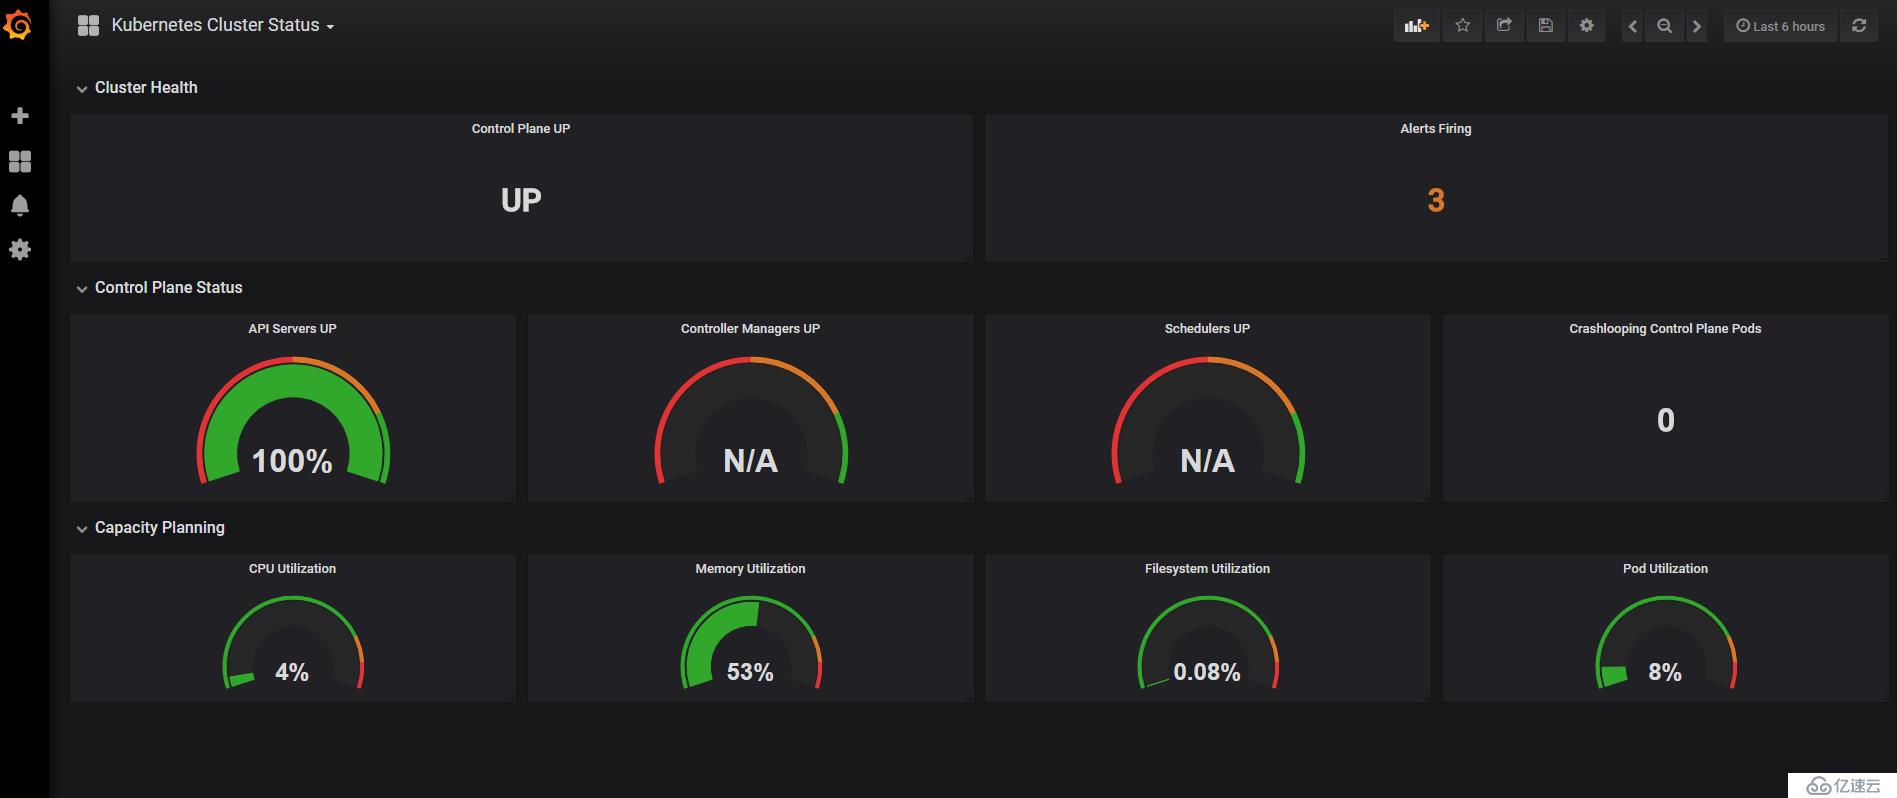The height and width of the screenshot is (798, 1897).
Task: Save the dashboard
Action: coord(1546,26)
